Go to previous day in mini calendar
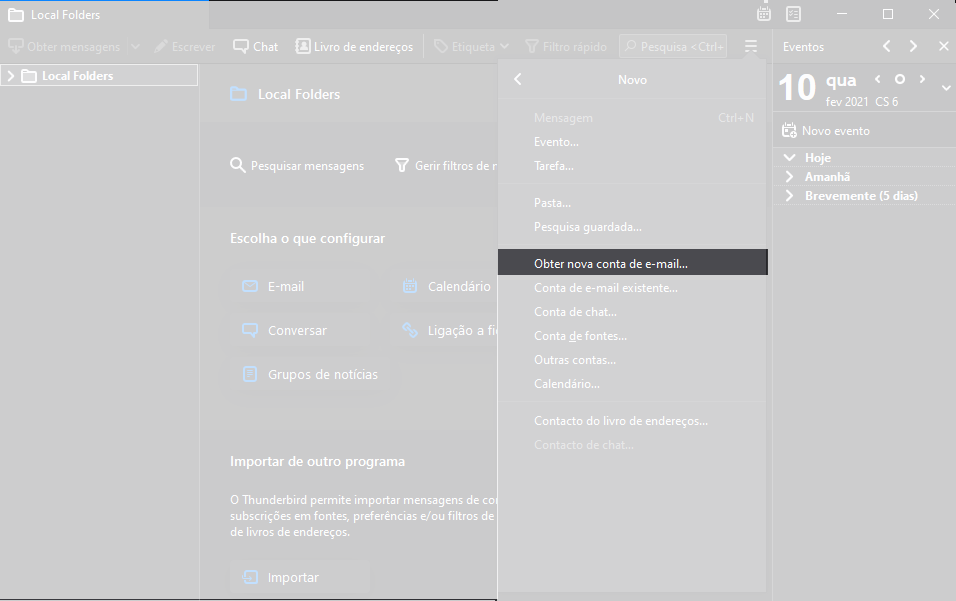The height and width of the screenshot is (601, 956). [877, 79]
